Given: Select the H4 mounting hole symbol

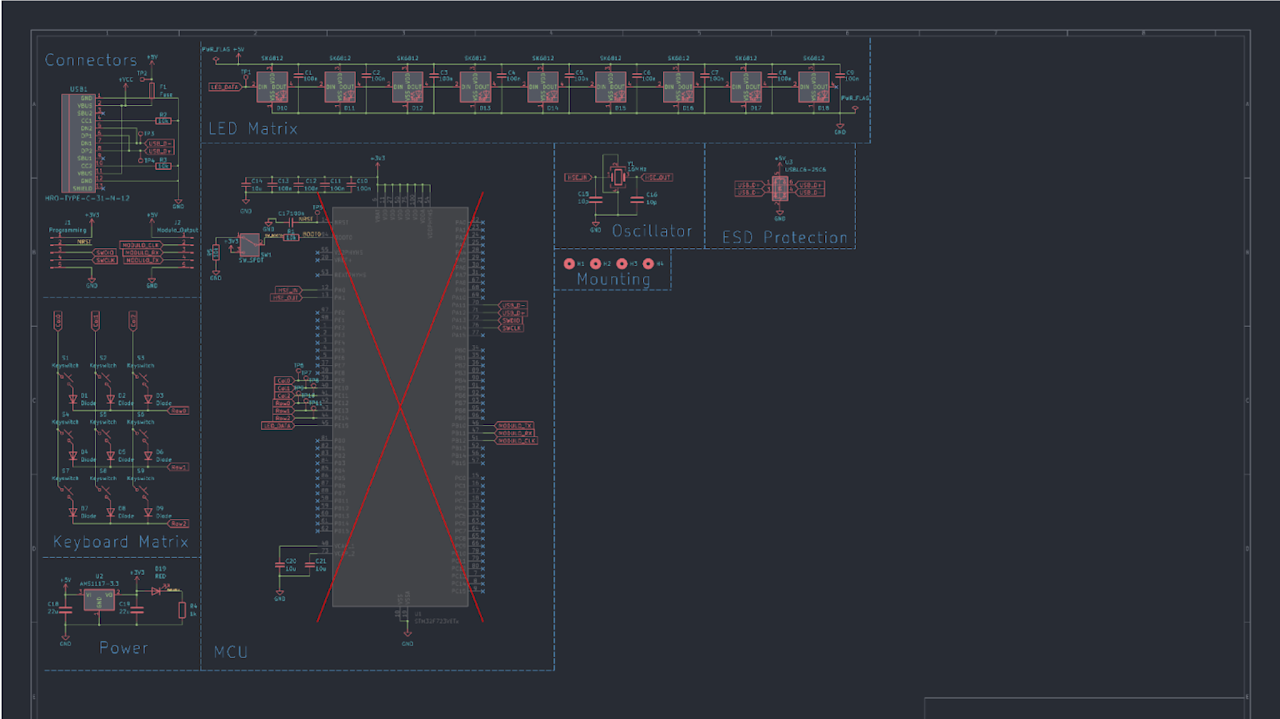Looking at the screenshot, I should (x=648, y=263).
